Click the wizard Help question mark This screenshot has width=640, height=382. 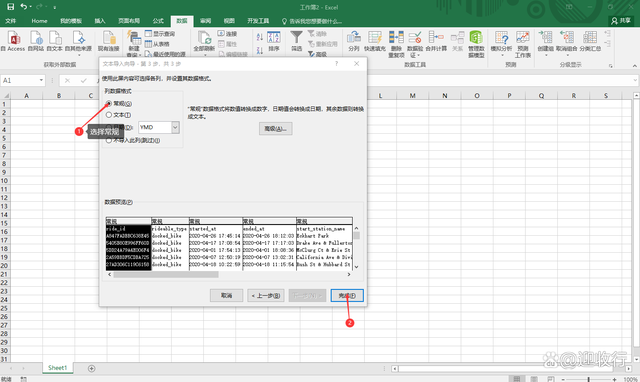[336, 63]
